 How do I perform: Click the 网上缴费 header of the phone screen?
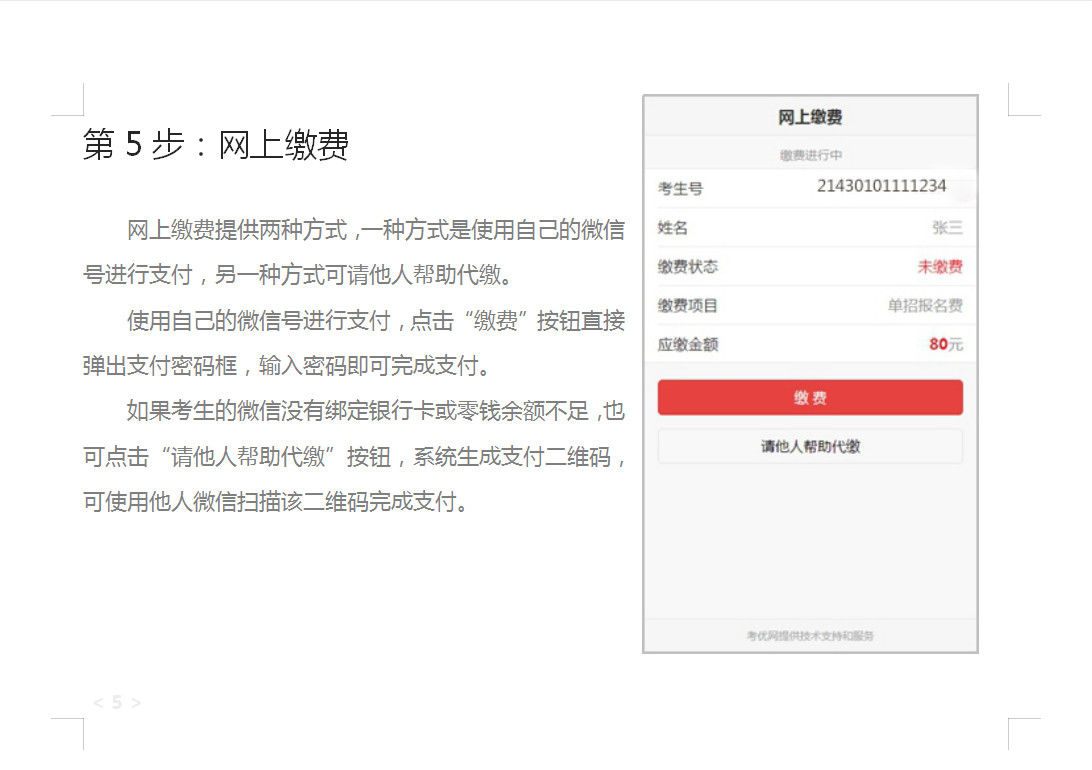pos(810,117)
